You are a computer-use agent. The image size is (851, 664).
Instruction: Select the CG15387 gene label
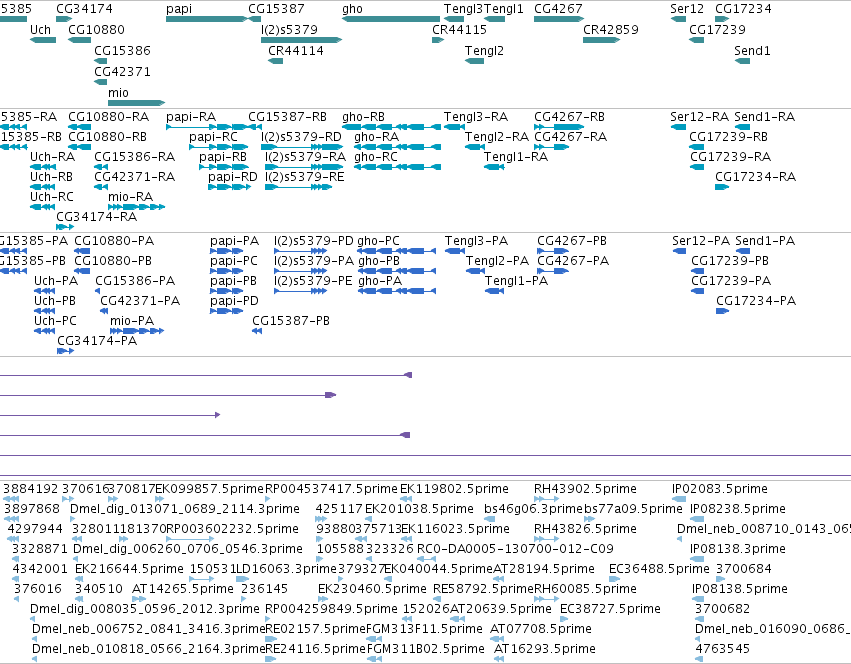[276, 9]
